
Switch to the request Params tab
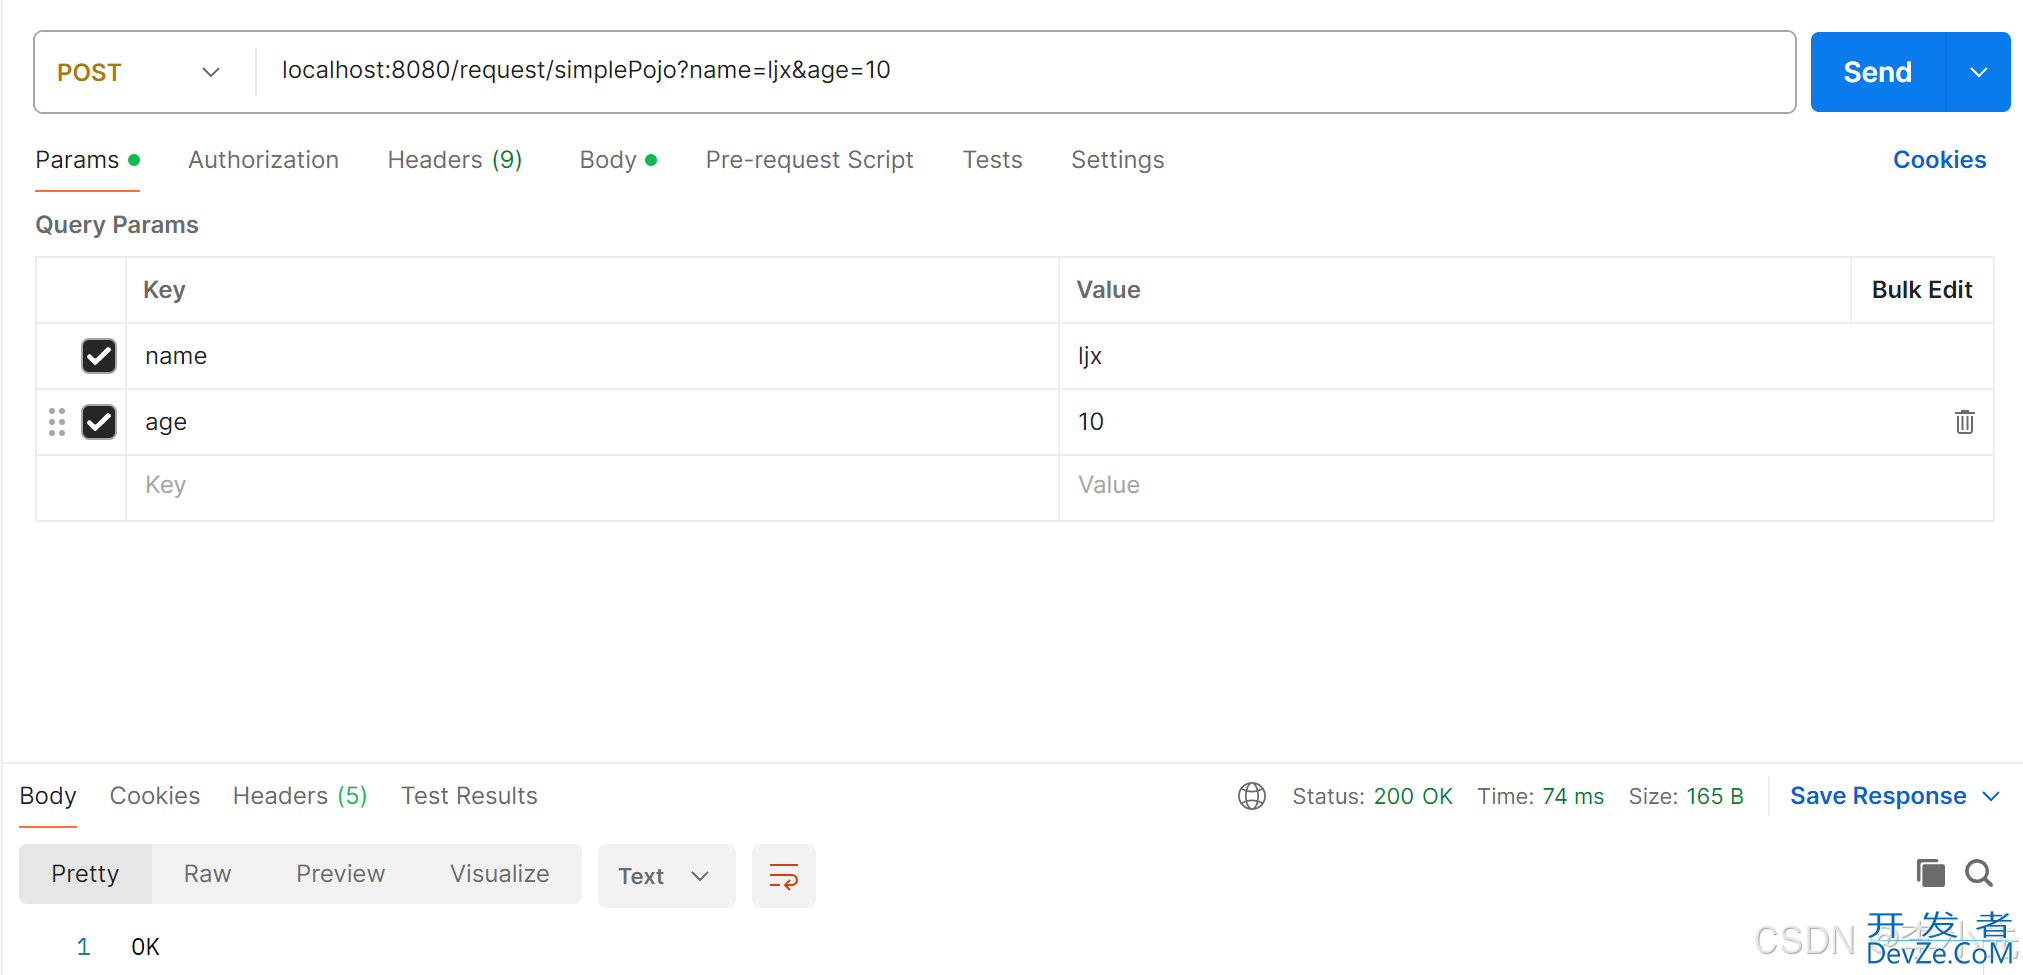[x=87, y=160]
